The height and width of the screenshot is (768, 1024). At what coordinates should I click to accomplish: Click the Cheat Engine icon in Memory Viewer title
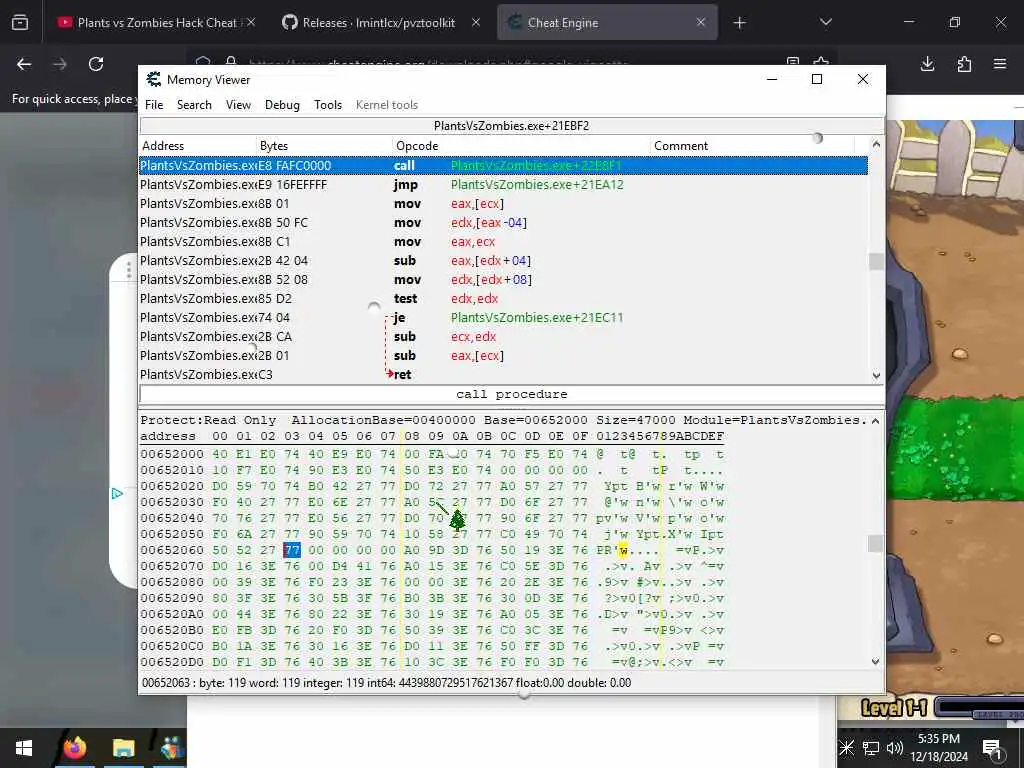click(x=153, y=80)
